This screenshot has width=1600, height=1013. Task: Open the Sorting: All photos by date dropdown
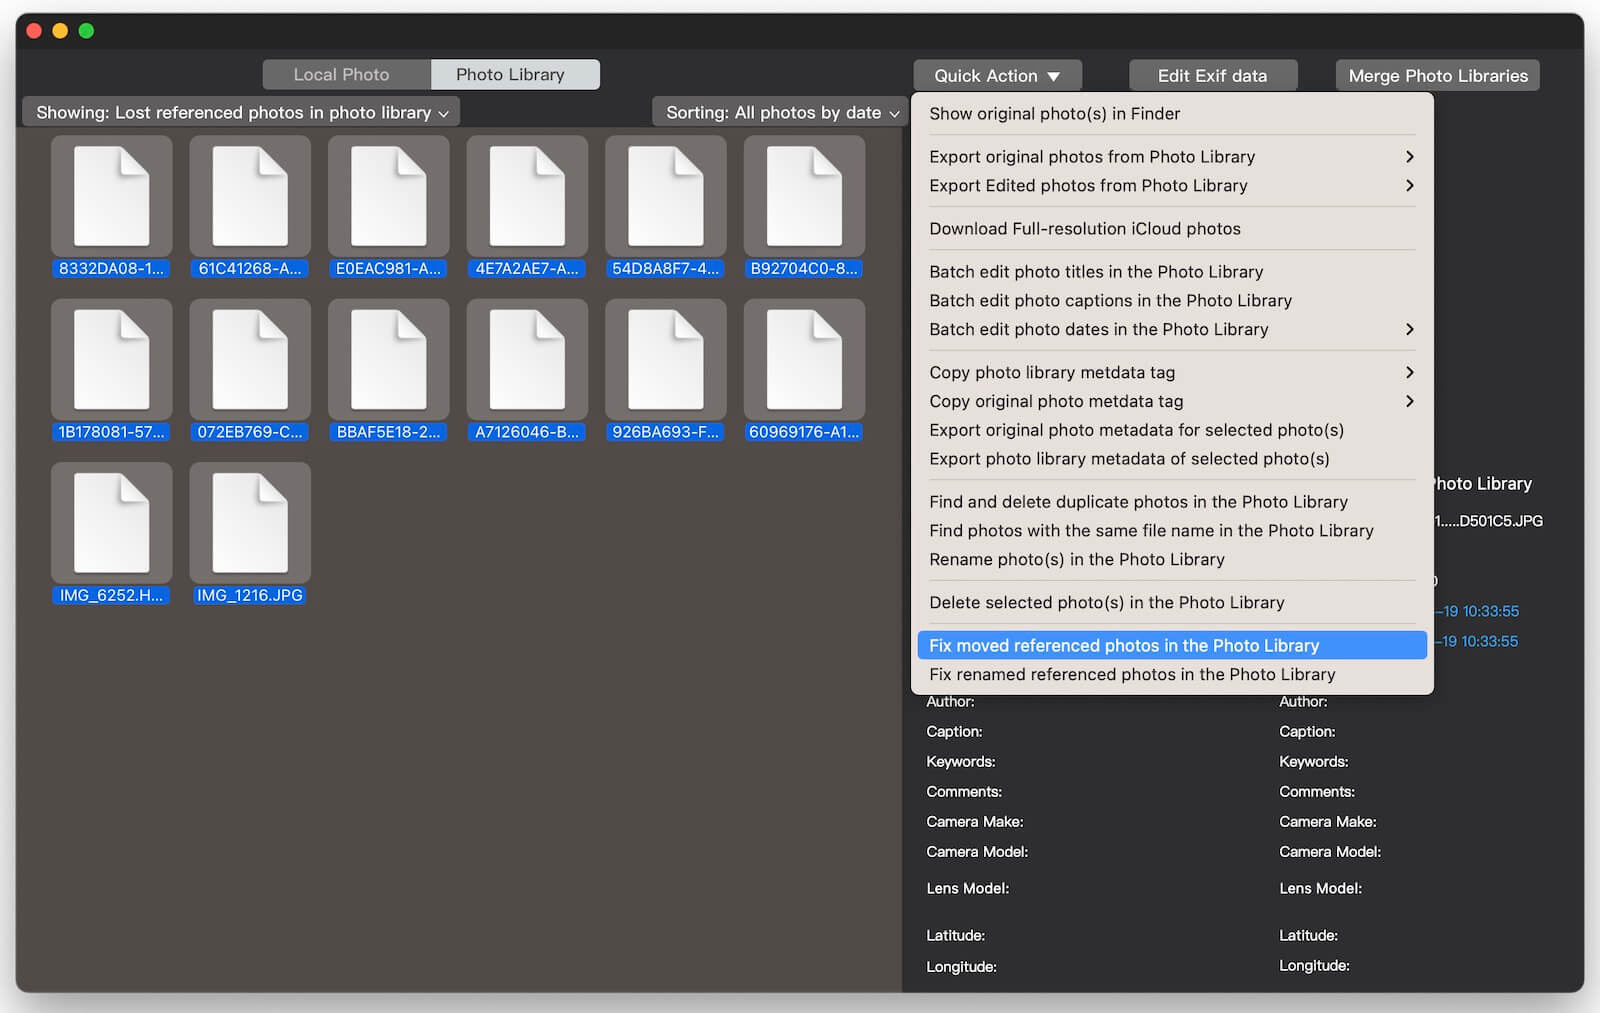click(x=780, y=113)
